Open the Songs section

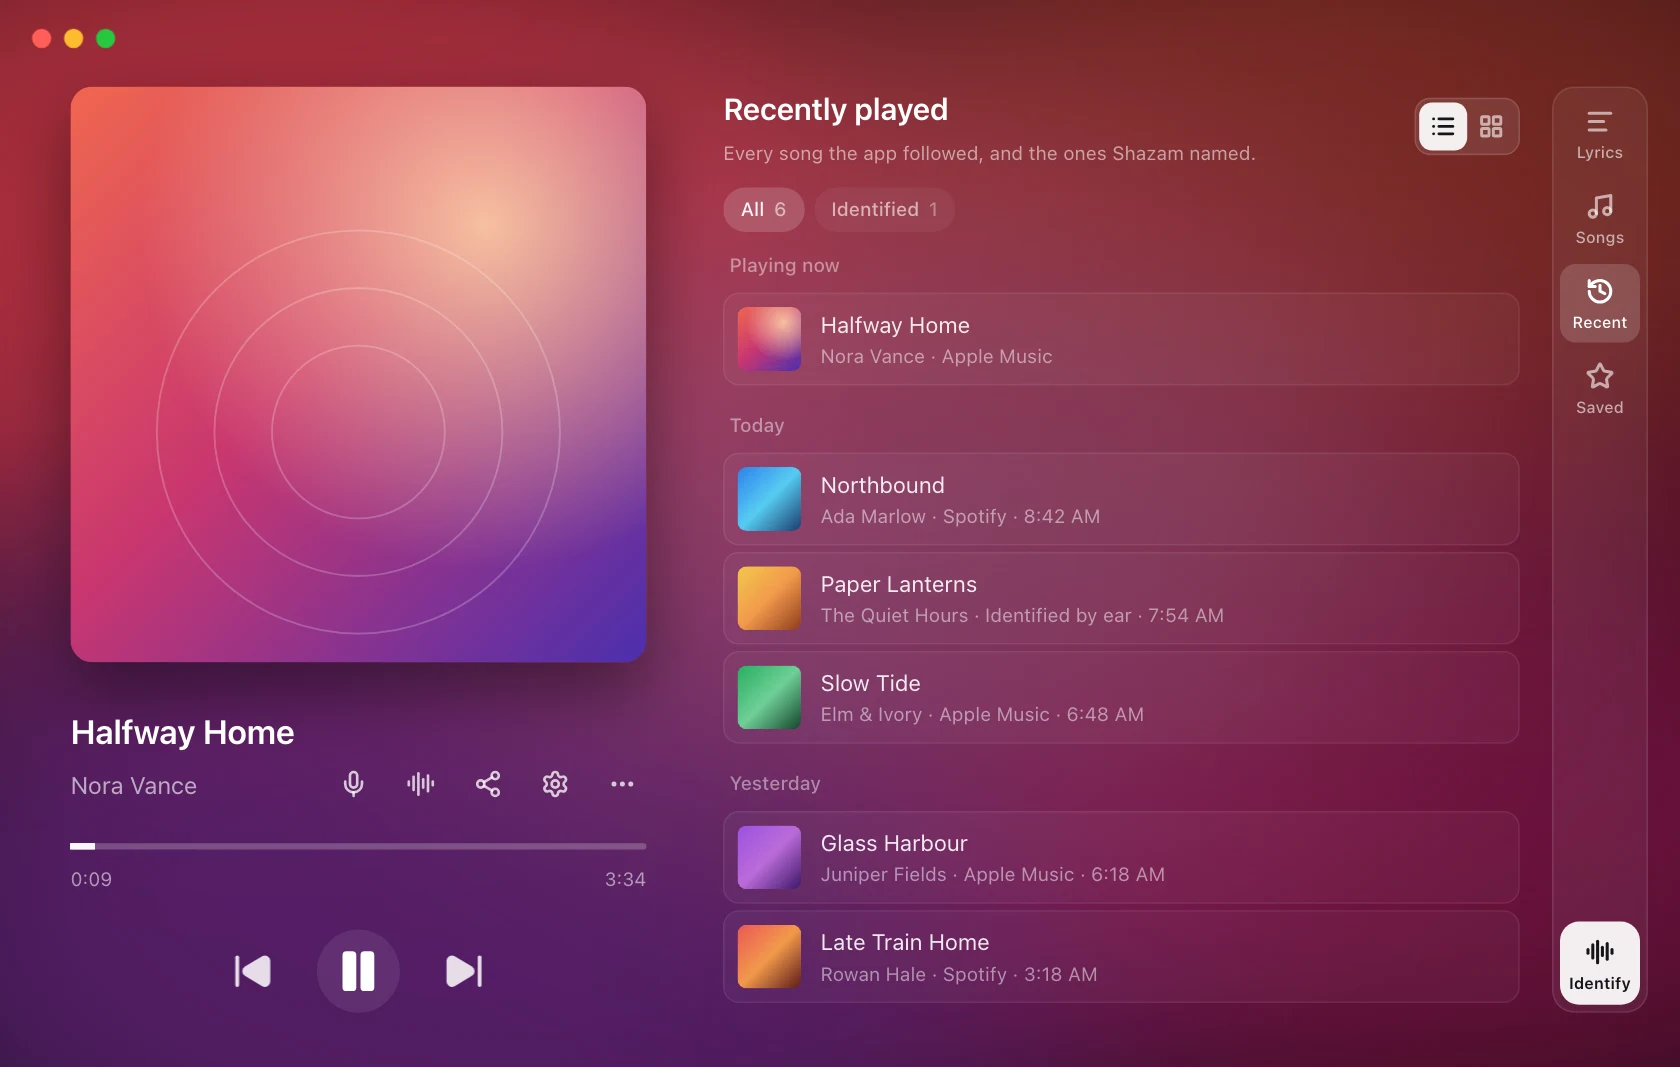tap(1599, 219)
